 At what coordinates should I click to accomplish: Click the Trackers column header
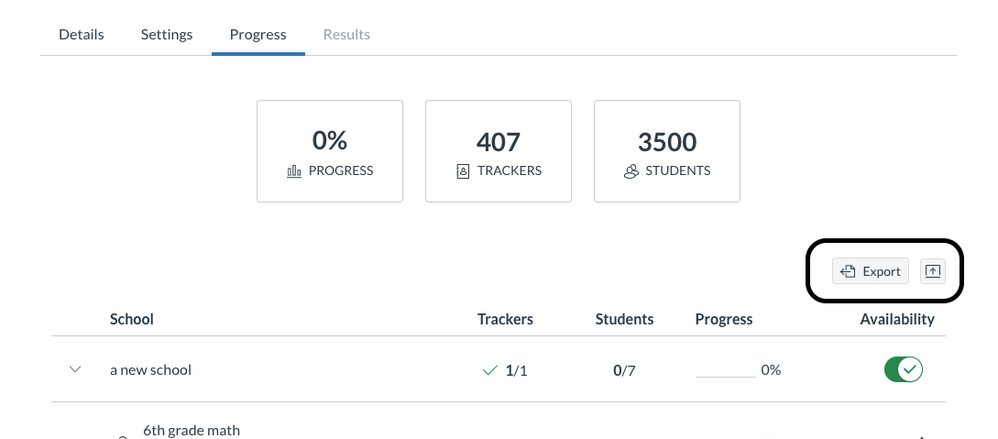(x=505, y=319)
